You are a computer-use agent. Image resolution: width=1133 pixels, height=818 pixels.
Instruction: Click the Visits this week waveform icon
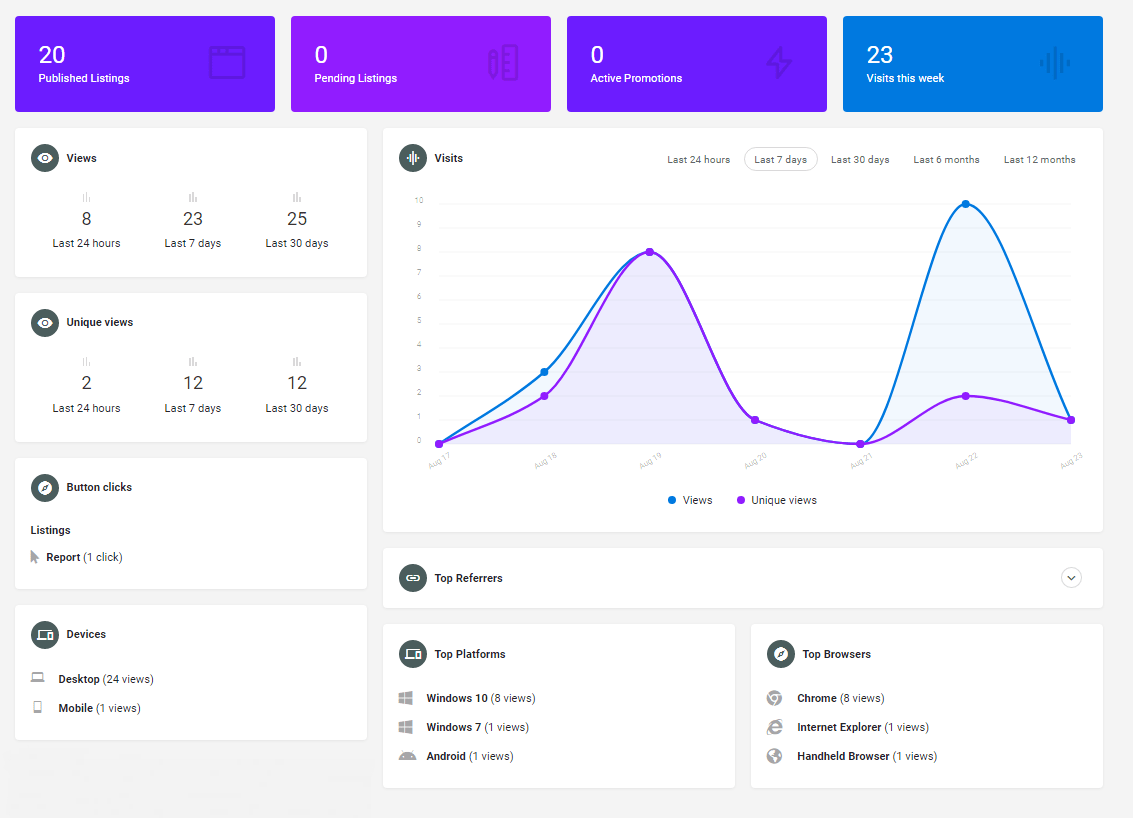(1055, 63)
